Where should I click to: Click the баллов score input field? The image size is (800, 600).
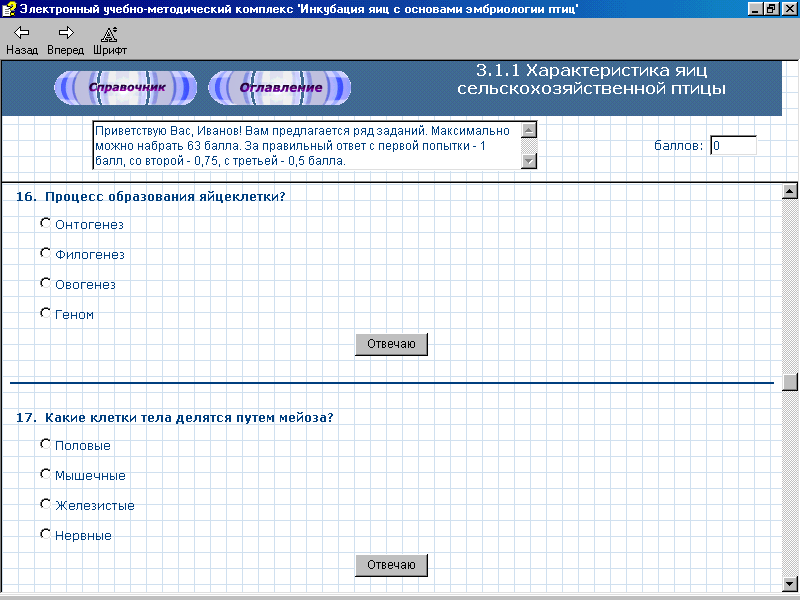tap(733, 146)
